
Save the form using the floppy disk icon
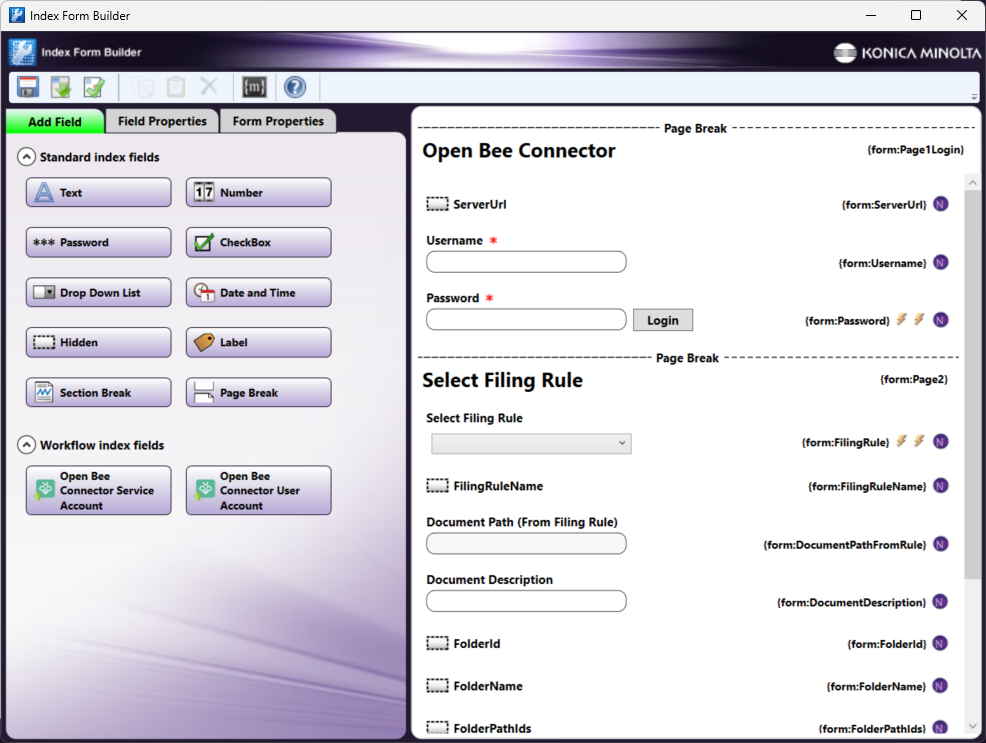(27, 87)
